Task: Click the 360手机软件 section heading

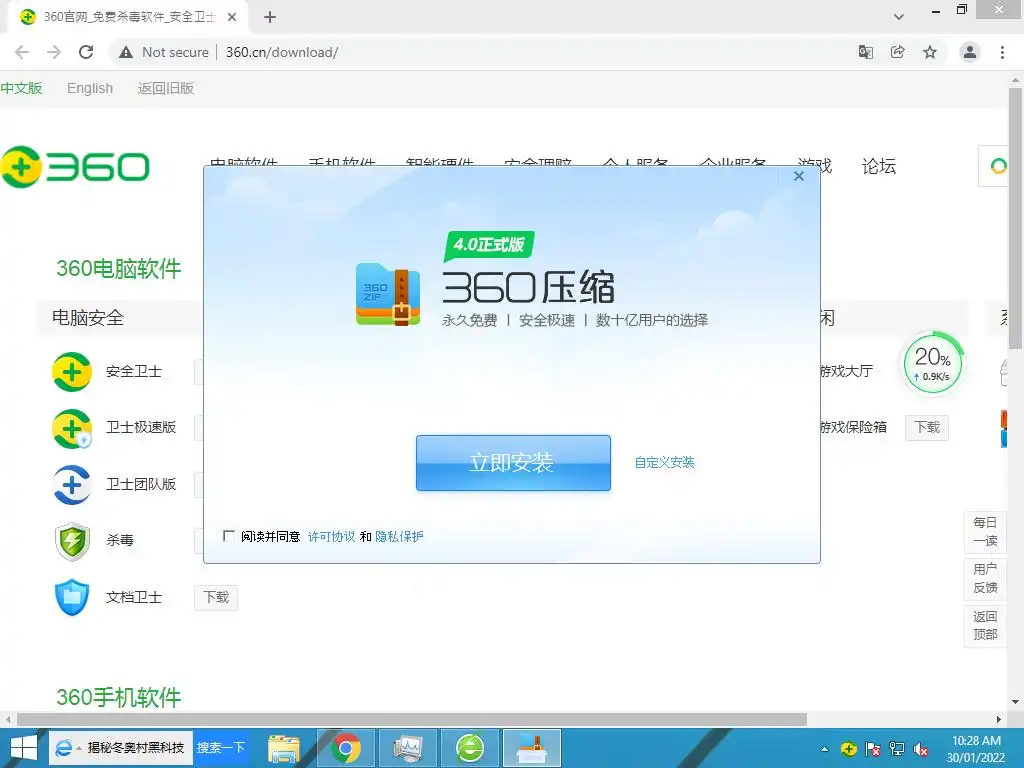Action: tap(118, 697)
